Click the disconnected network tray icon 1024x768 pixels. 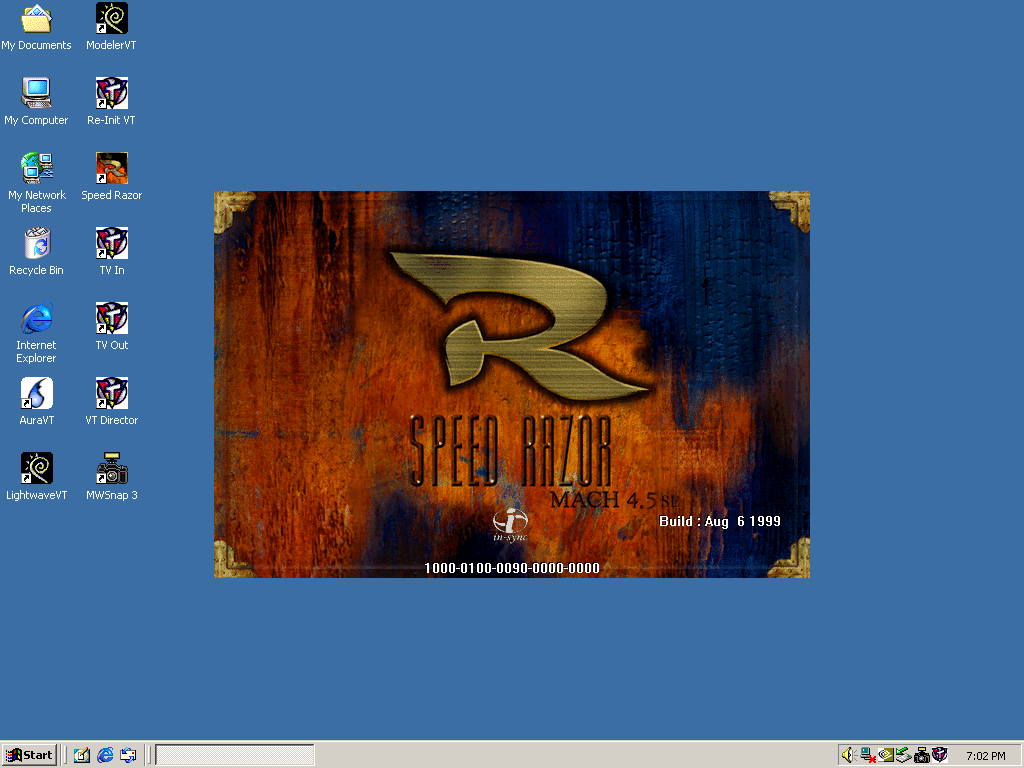868,756
